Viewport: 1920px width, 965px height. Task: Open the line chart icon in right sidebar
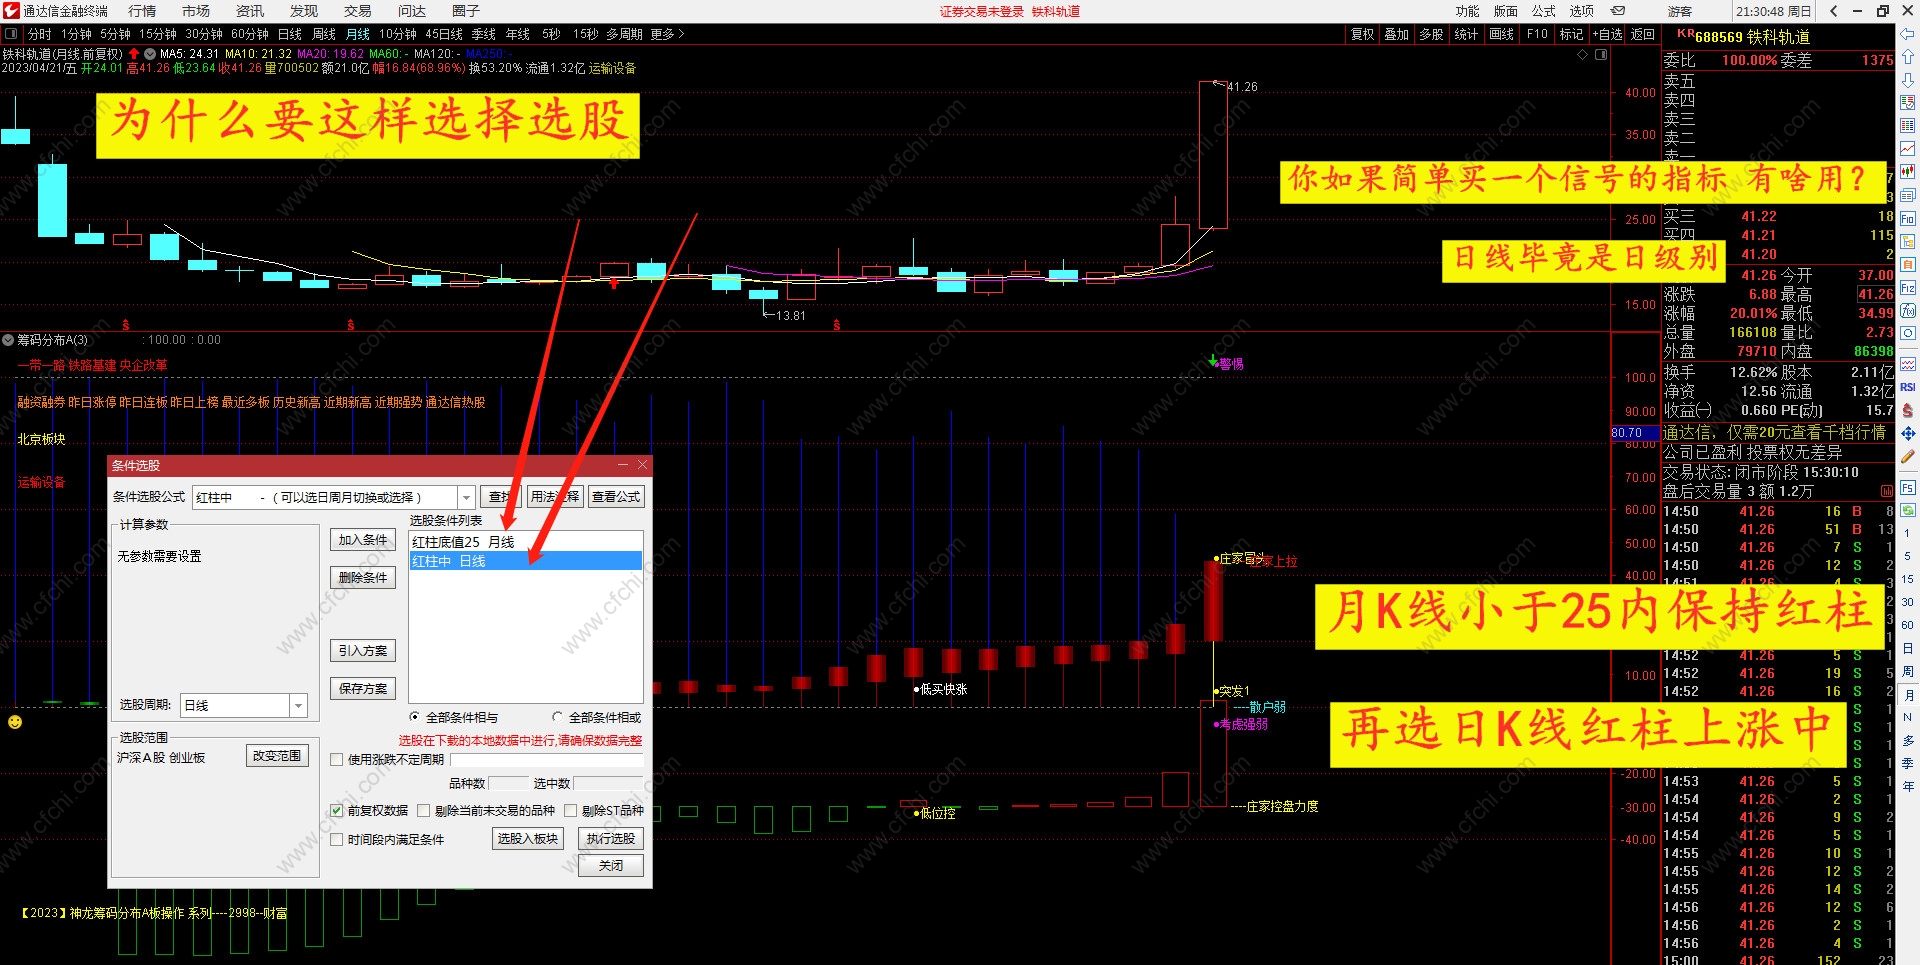1908,149
